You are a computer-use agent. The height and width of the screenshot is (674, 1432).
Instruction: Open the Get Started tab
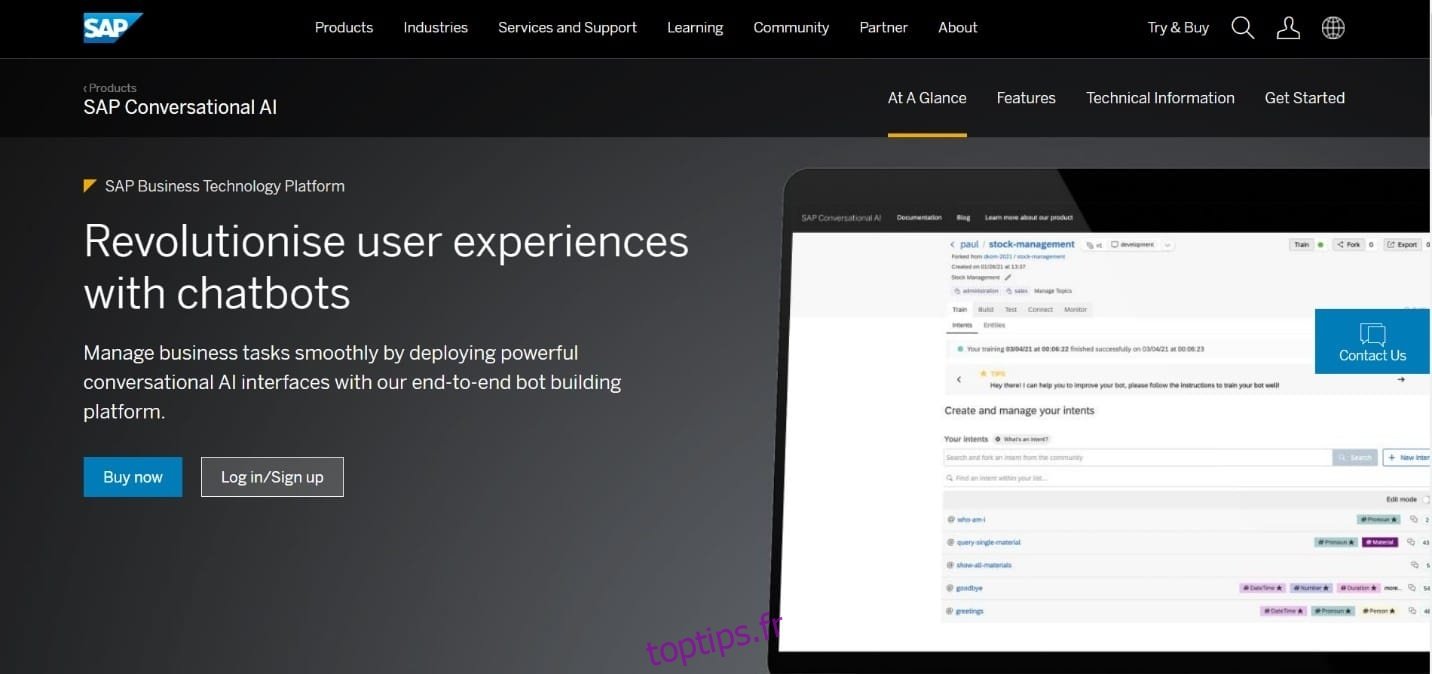pyautogui.click(x=1304, y=98)
